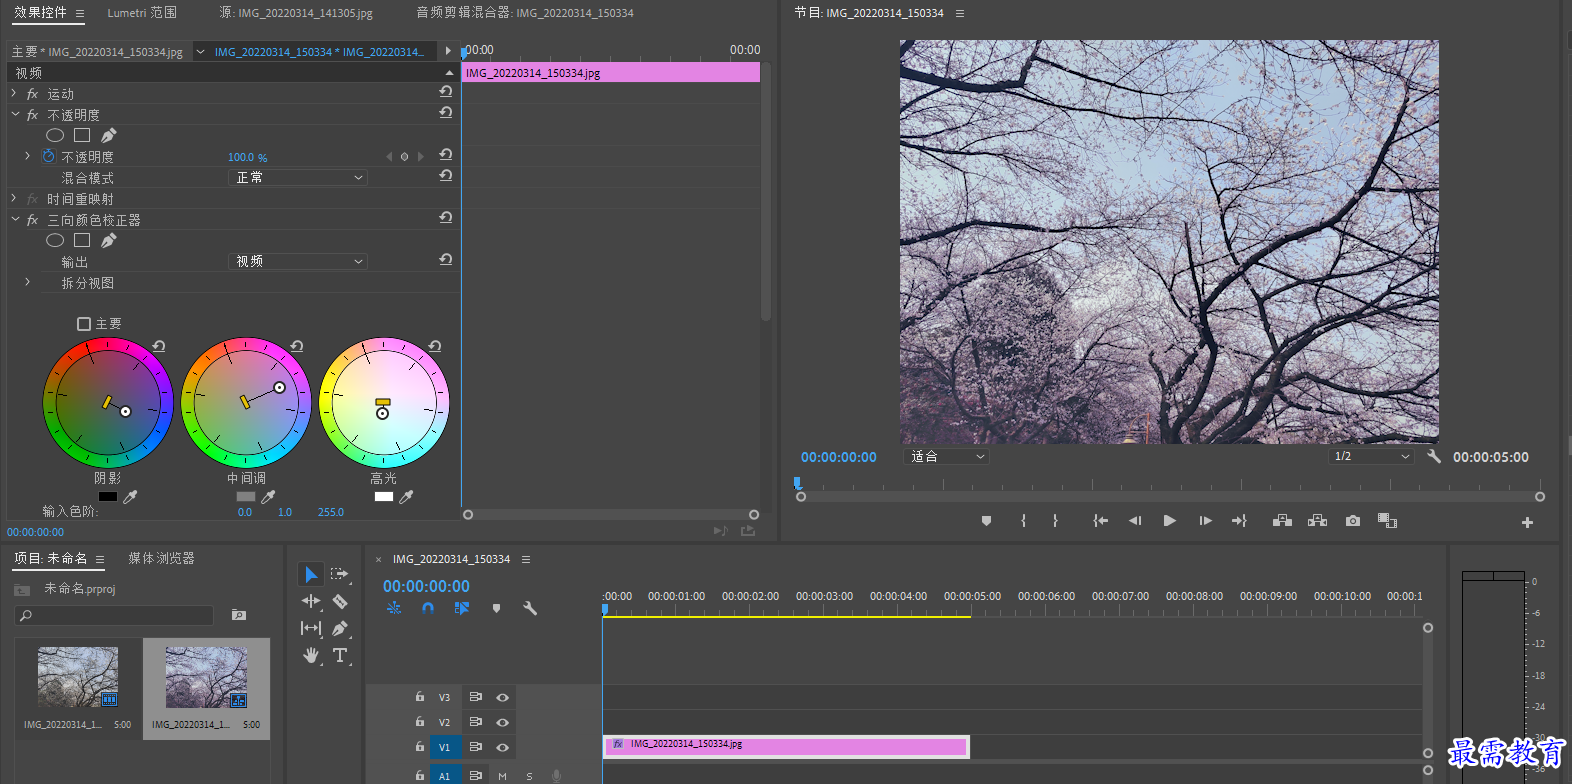Screen dimensions: 1572x784
Task: Click the 阴影 black color swatch
Action: 108,496
